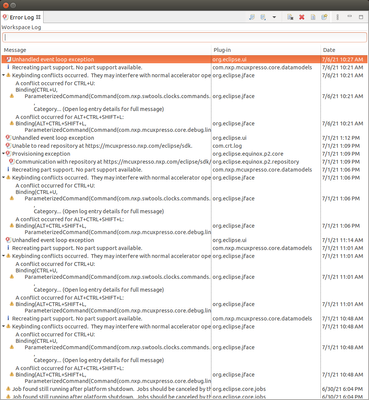This screenshot has width=369, height=400.
Task: Select Unhandled event loop exception at 10:27 AM
Action: tap(184, 59)
